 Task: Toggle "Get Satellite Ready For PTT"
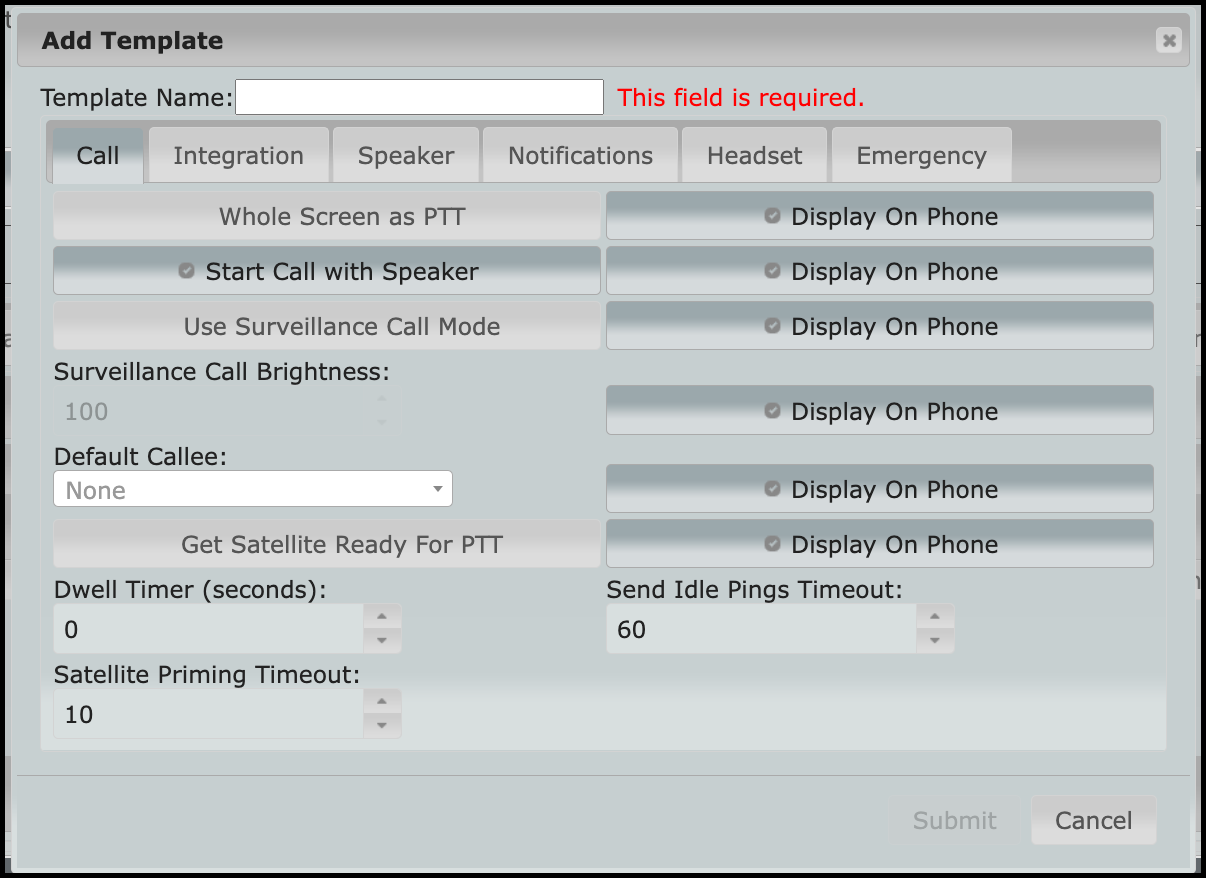click(326, 543)
